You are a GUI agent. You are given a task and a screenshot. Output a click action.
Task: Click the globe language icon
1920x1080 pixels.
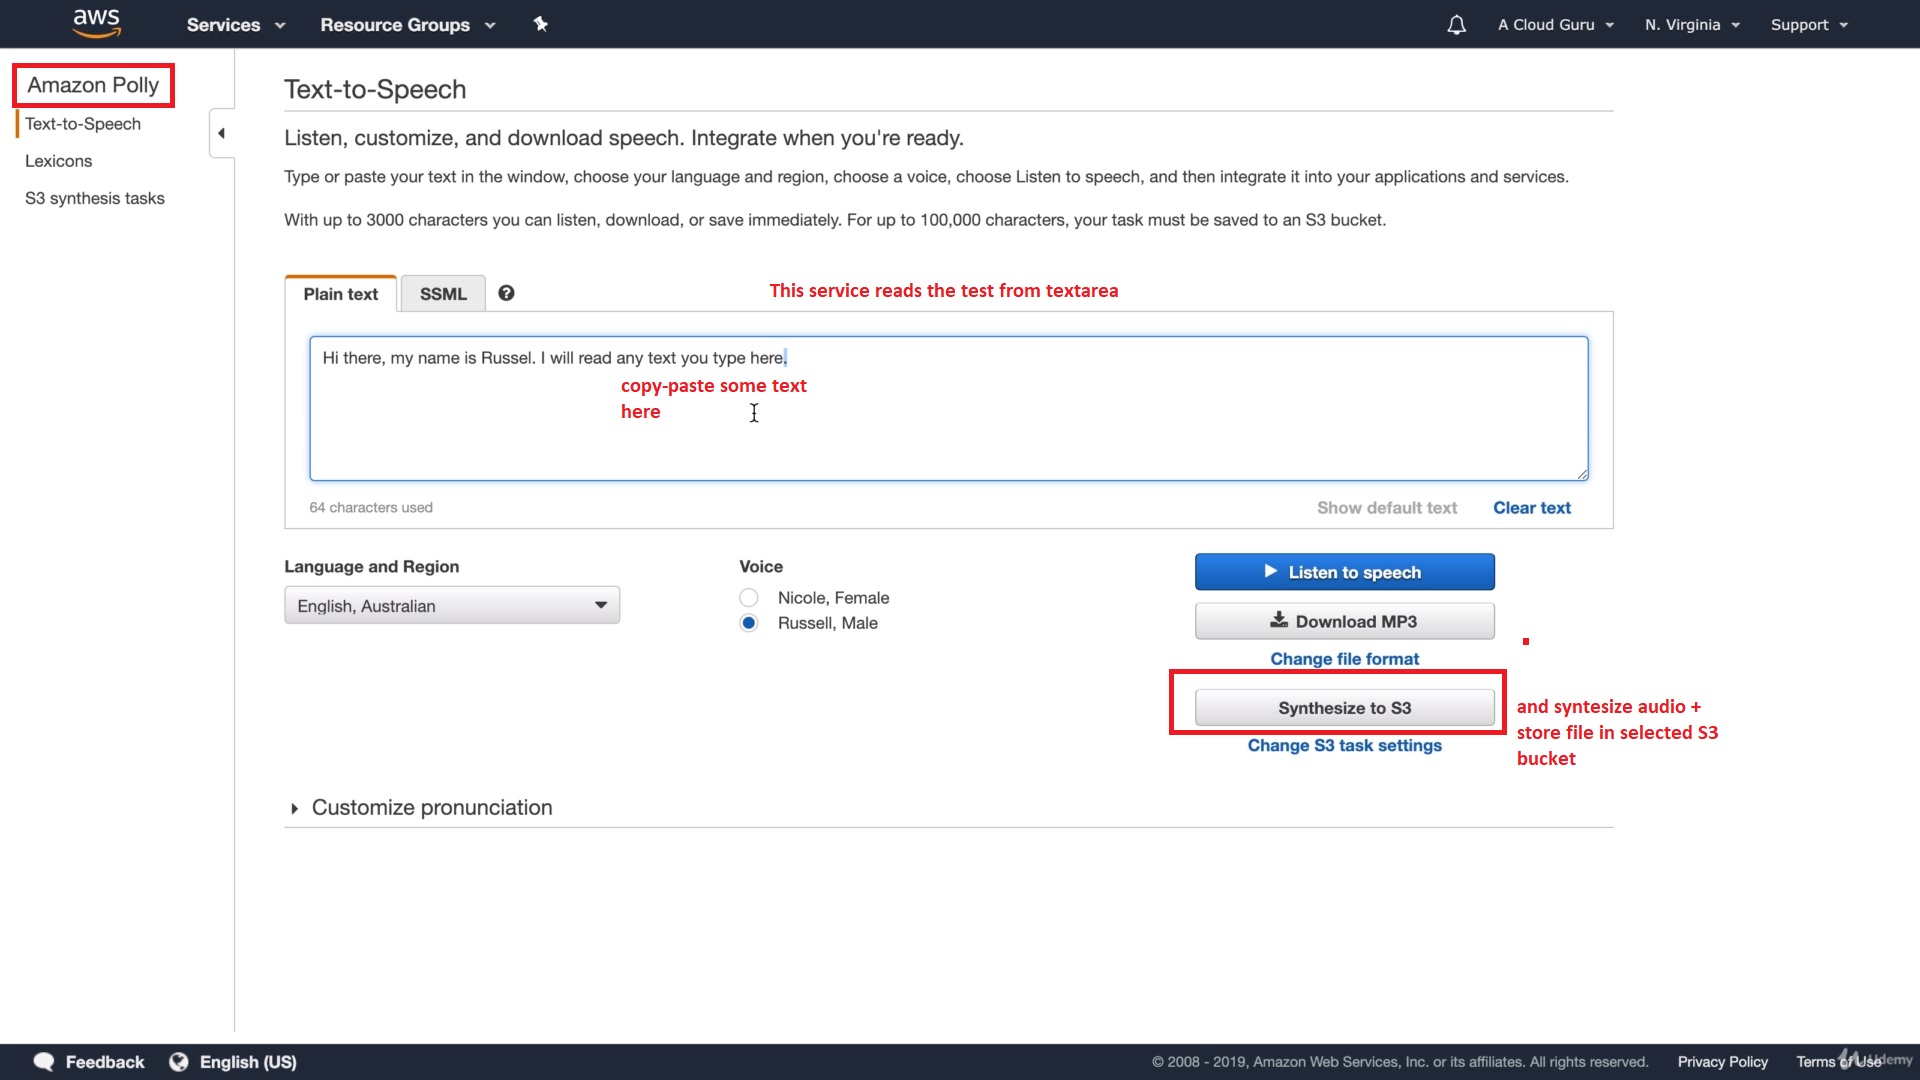coord(179,1062)
